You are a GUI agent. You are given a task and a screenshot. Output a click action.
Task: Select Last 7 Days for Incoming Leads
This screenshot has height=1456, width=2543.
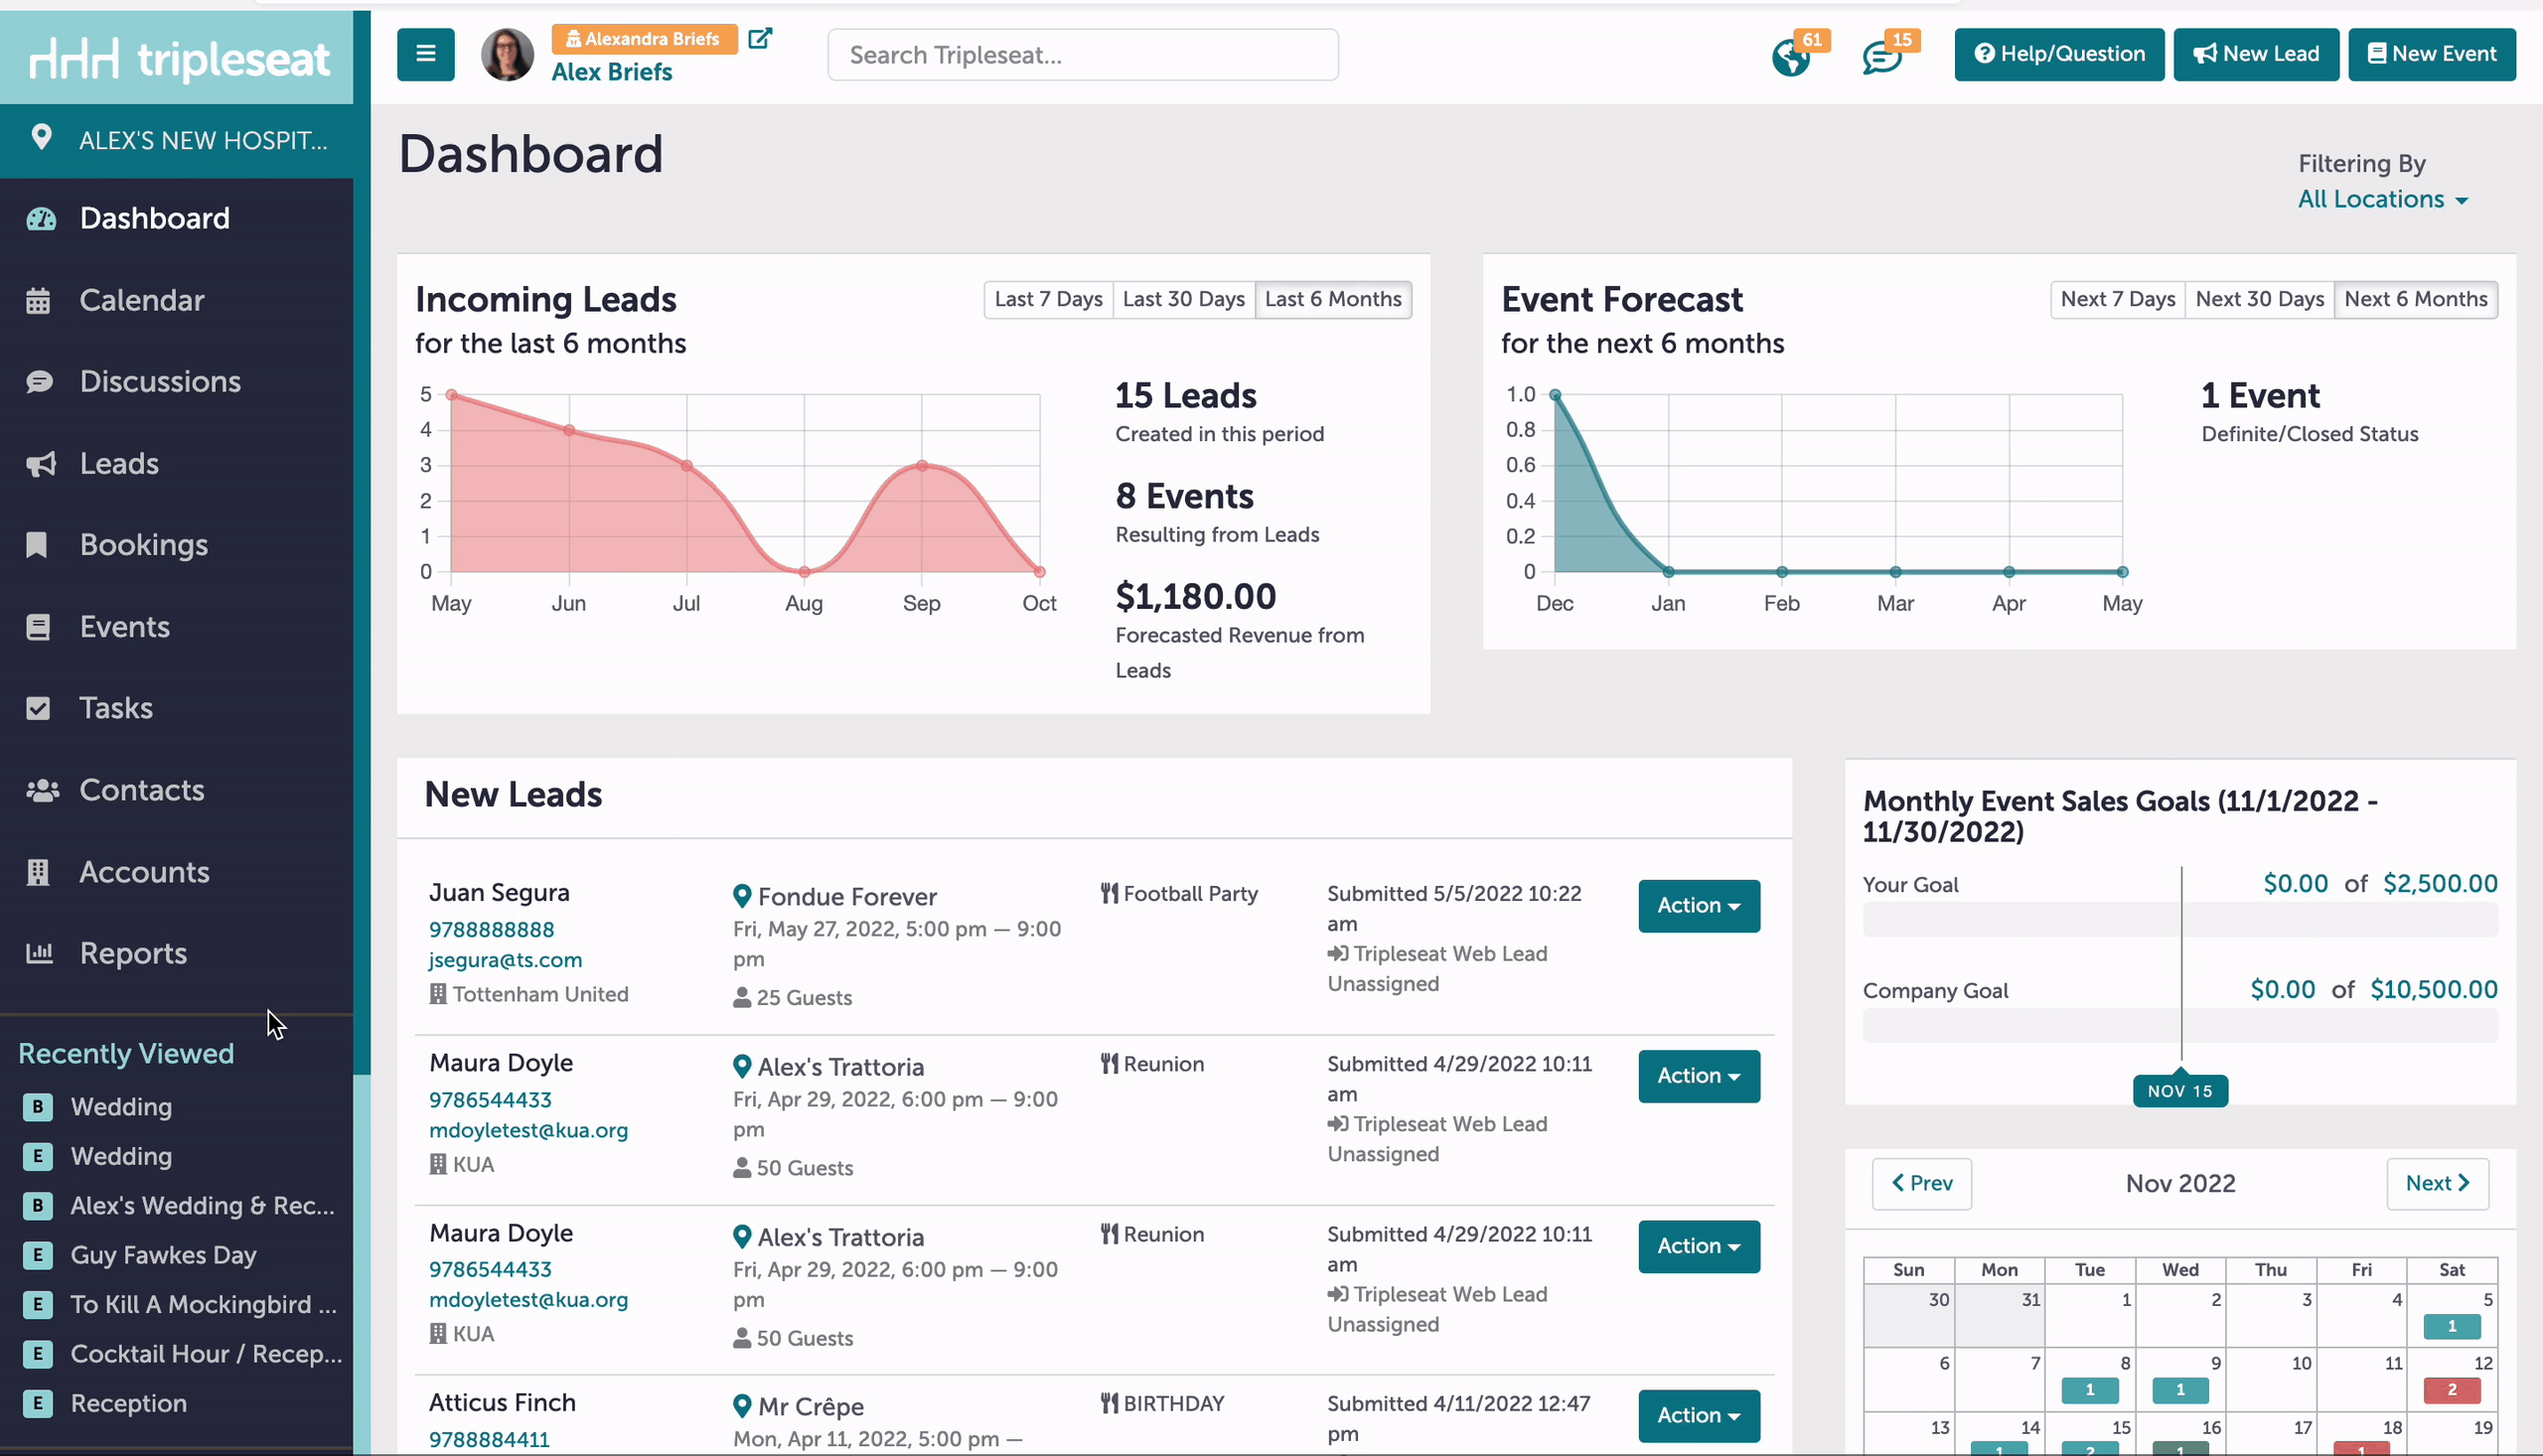1048,299
